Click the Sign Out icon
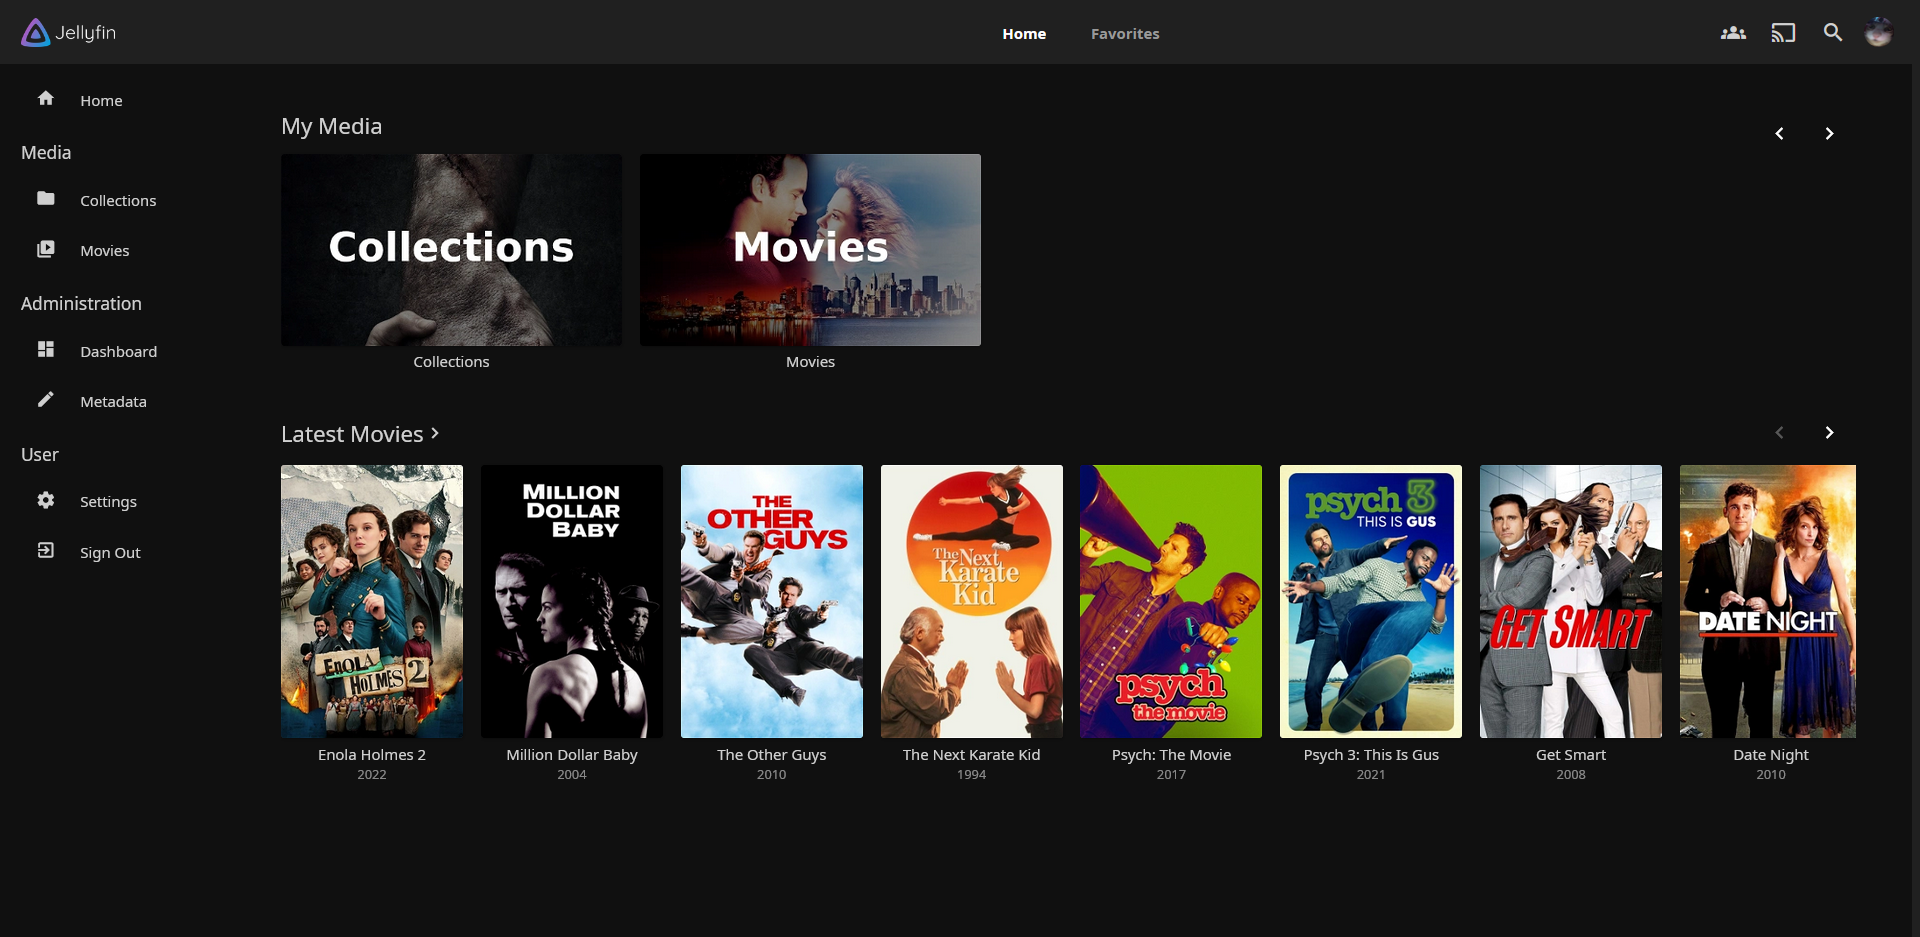Screen dimensions: 1920x937 pyautogui.click(x=46, y=551)
